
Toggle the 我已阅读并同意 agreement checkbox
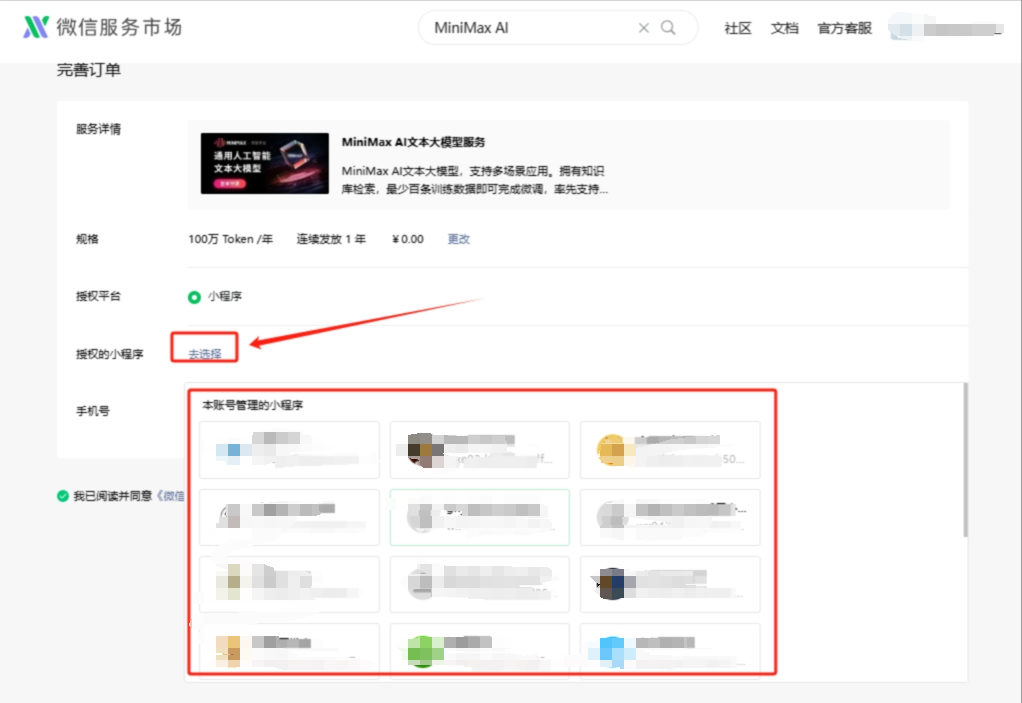(63, 496)
